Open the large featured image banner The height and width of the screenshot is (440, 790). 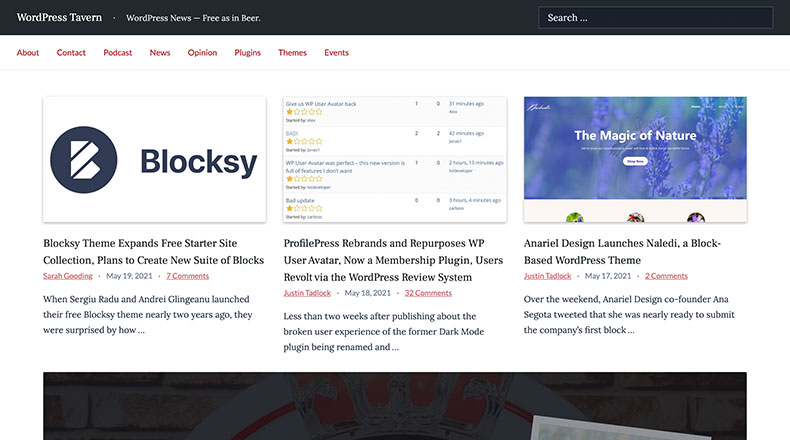click(x=394, y=406)
